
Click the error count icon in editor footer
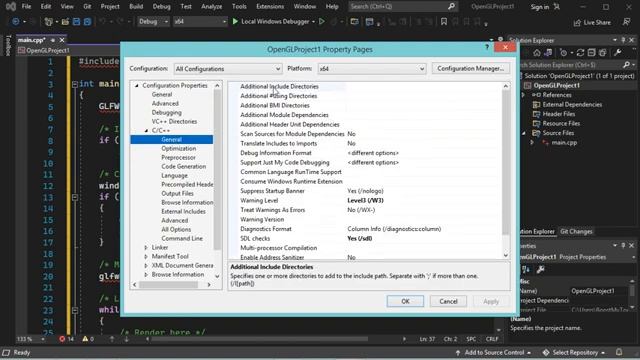[x=62, y=339]
